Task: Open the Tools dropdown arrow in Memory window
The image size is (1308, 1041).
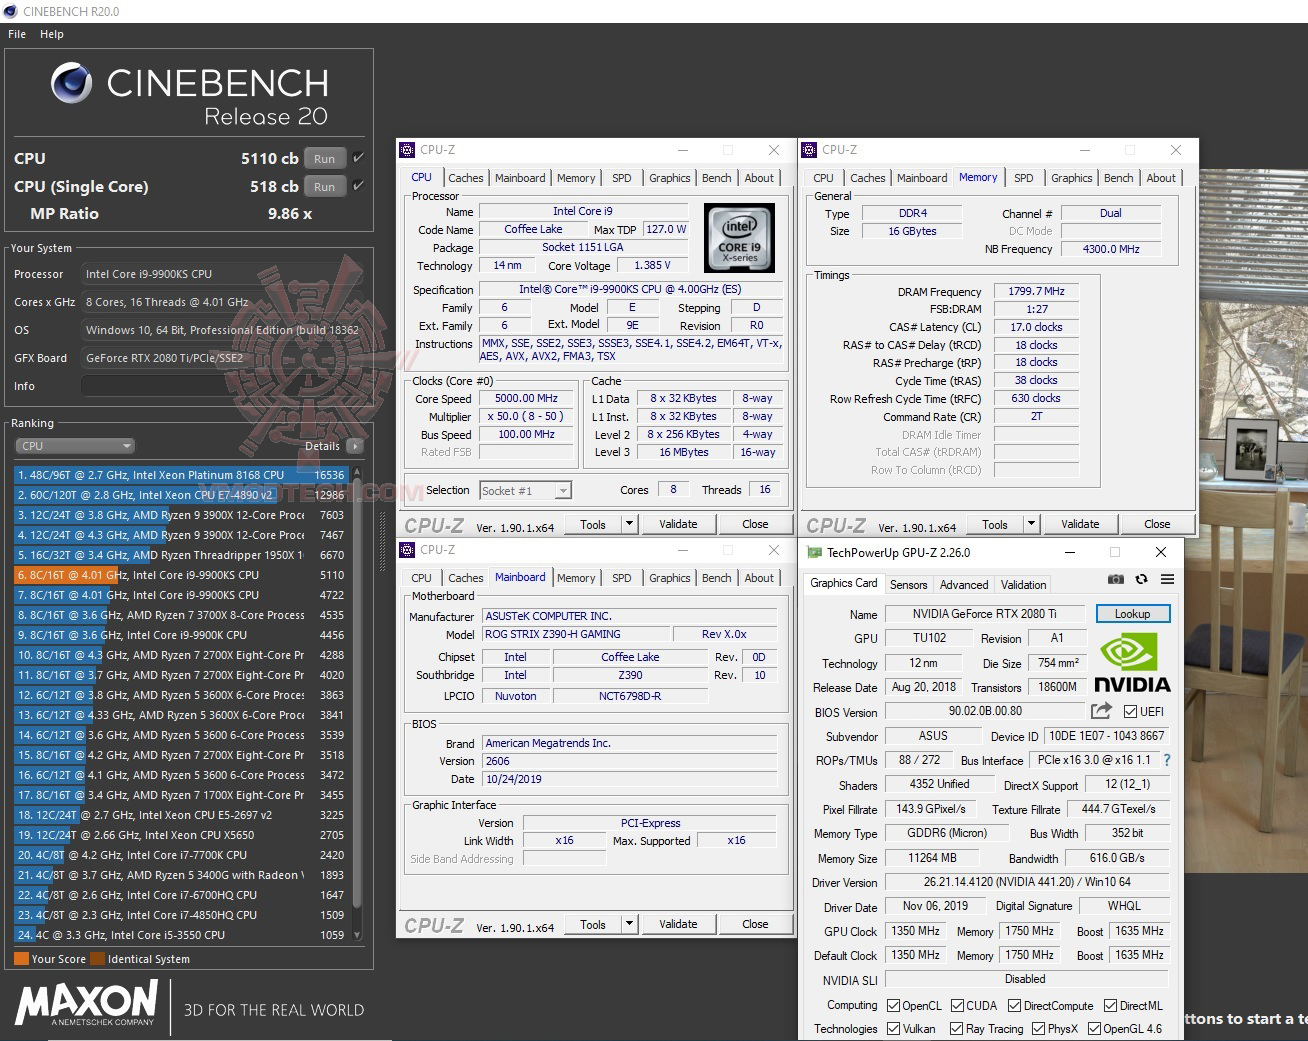Action: pos(1031,524)
